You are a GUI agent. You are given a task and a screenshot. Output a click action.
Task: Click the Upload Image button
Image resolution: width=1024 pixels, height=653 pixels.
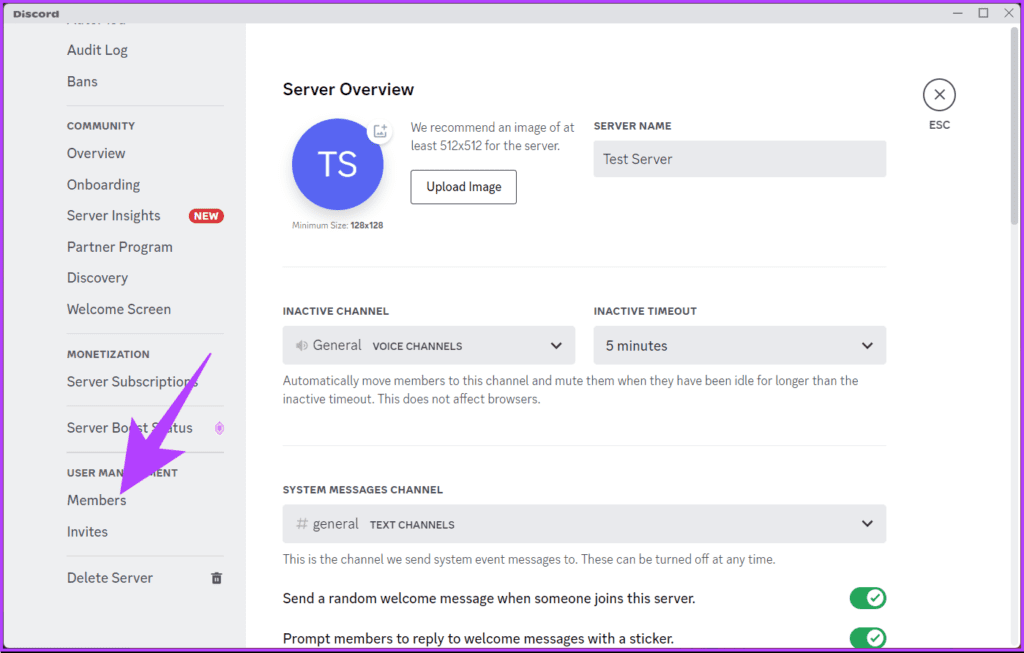(x=464, y=187)
